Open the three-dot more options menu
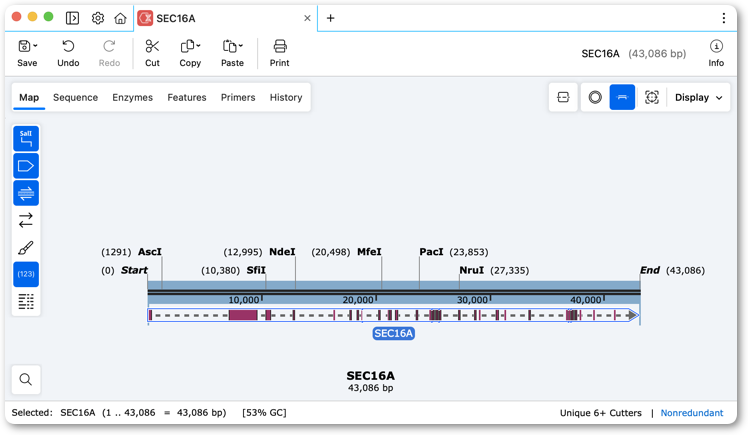The width and height of the screenshot is (748, 435). [x=724, y=18]
